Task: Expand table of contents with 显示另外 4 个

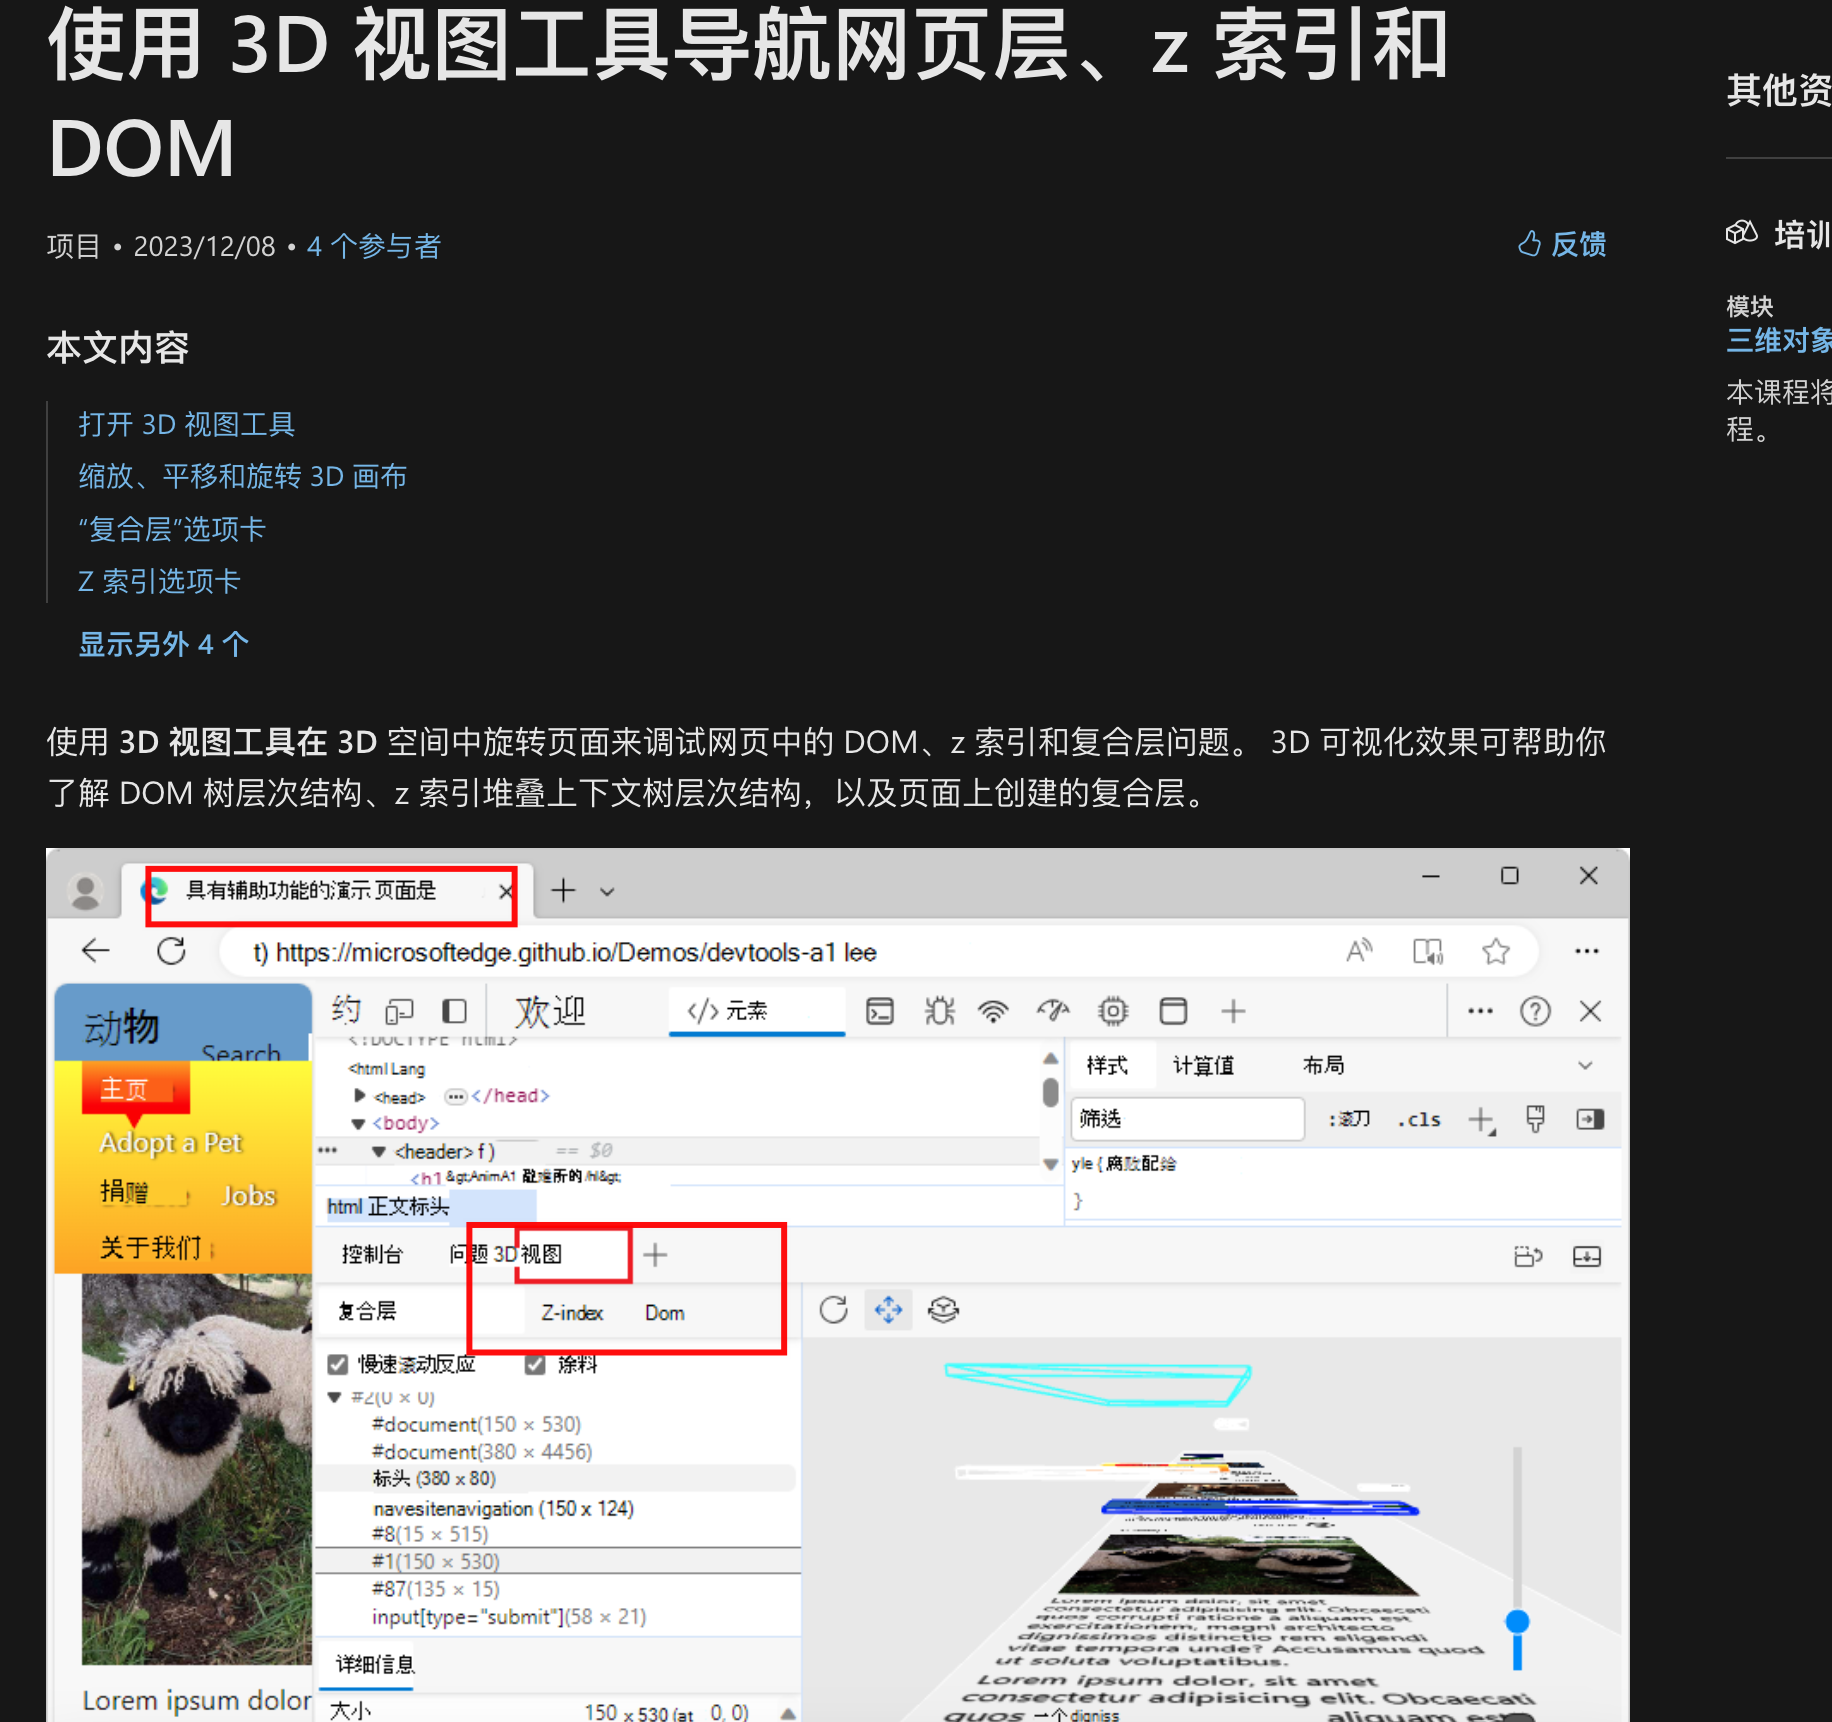Action: coord(164,644)
